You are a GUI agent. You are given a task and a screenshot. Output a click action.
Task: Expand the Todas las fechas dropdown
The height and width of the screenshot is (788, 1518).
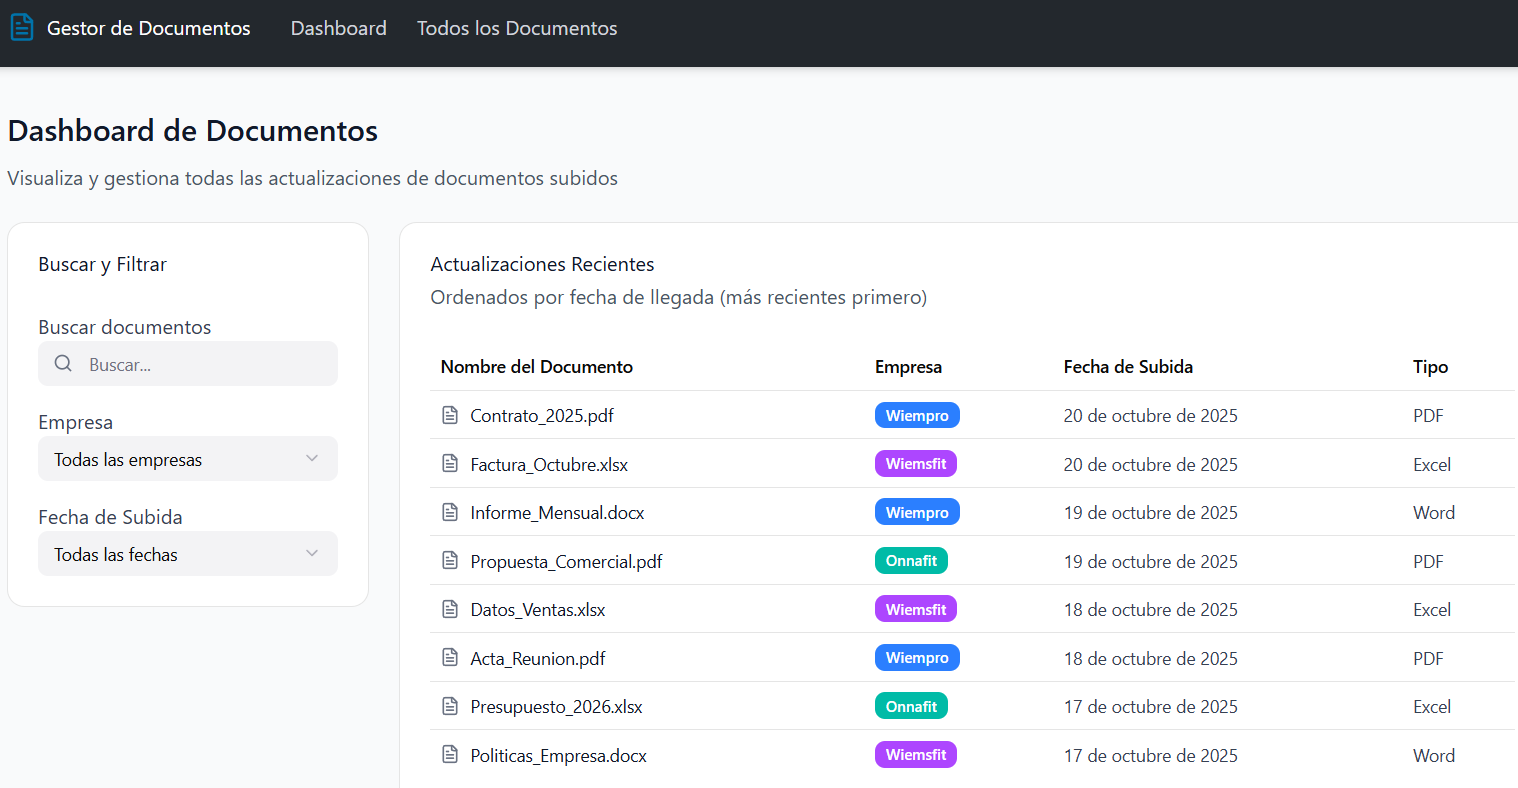pyautogui.click(x=187, y=554)
